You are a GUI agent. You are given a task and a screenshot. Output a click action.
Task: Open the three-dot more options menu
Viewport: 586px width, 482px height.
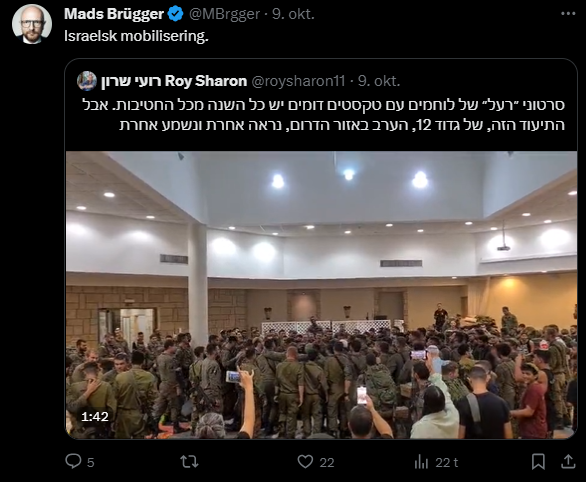point(568,14)
